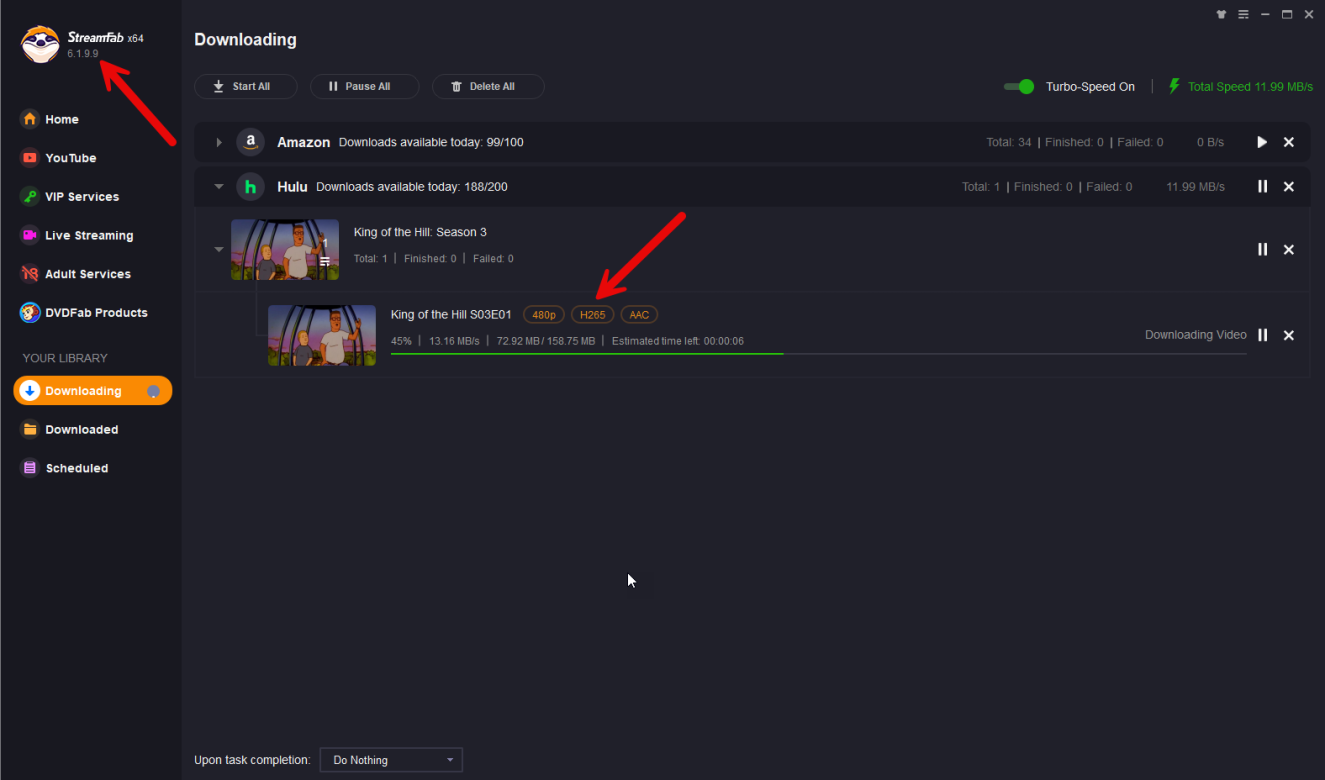The image size is (1325, 780).
Task: Click the Delete All button
Action: [x=488, y=87]
